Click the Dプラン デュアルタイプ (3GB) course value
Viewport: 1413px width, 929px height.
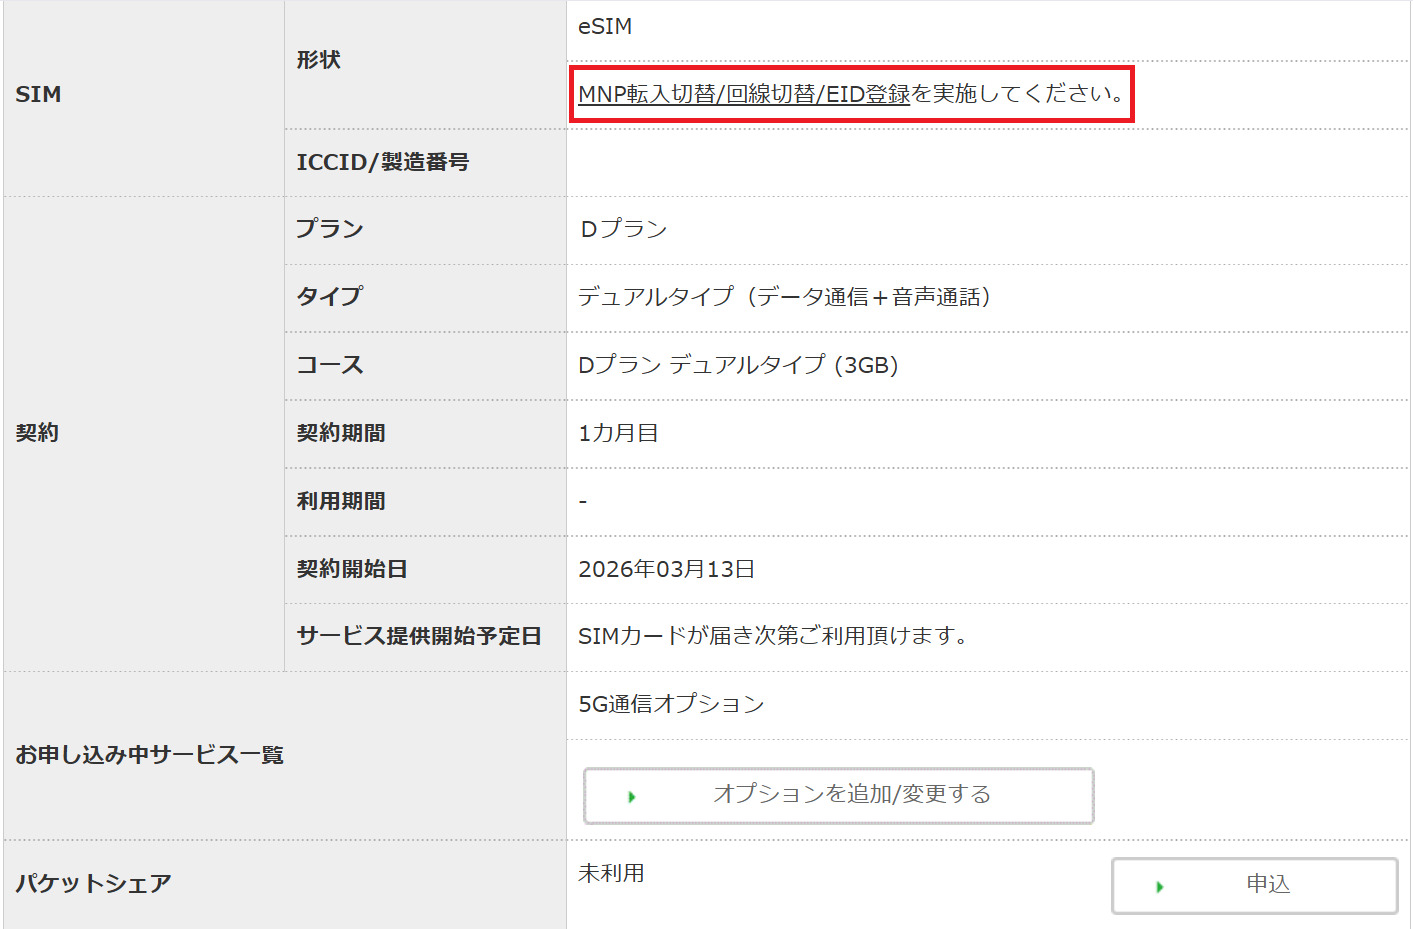(738, 365)
